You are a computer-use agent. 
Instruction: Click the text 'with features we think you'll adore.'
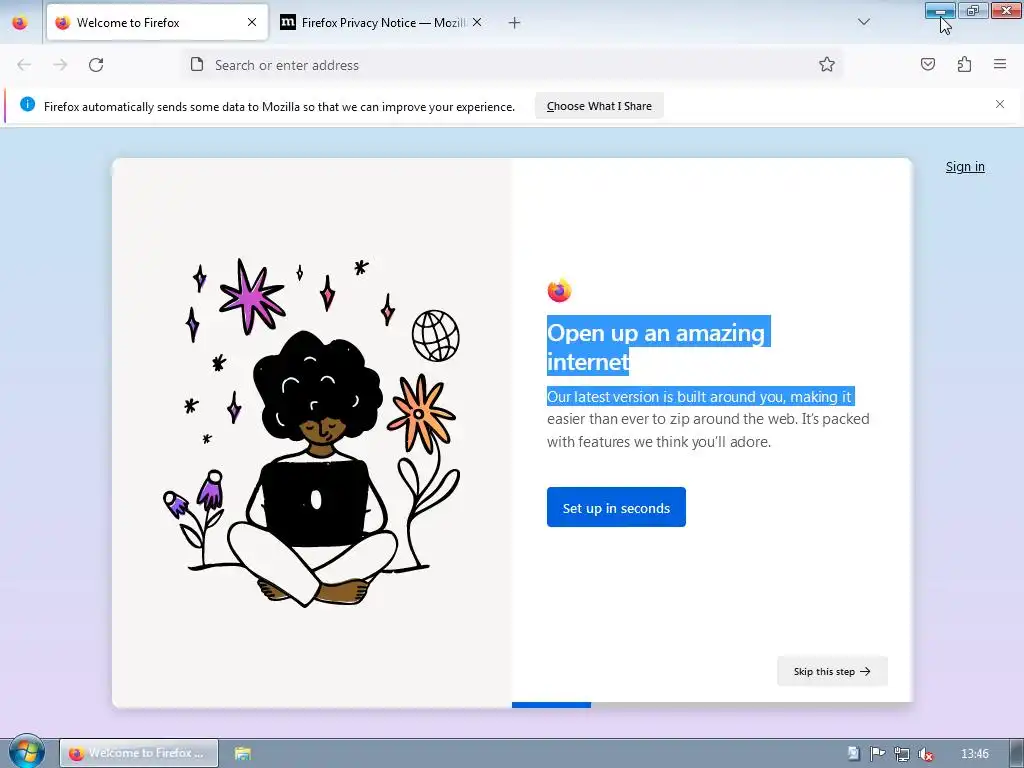659,442
